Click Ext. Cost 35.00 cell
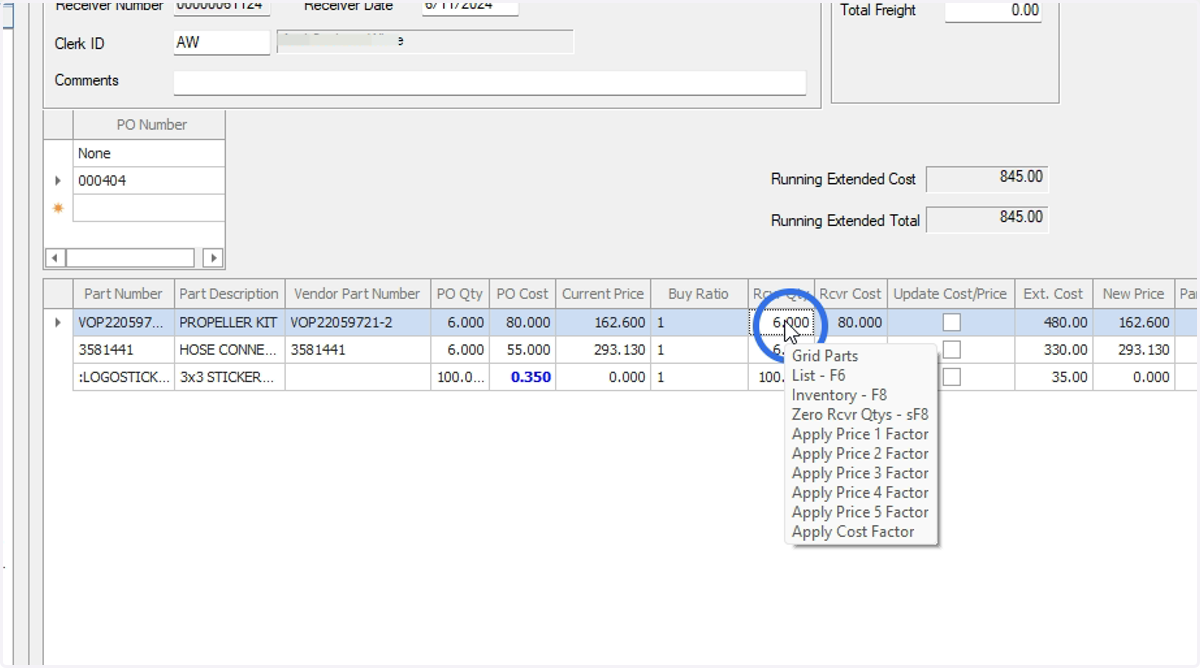 (1053, 377)
